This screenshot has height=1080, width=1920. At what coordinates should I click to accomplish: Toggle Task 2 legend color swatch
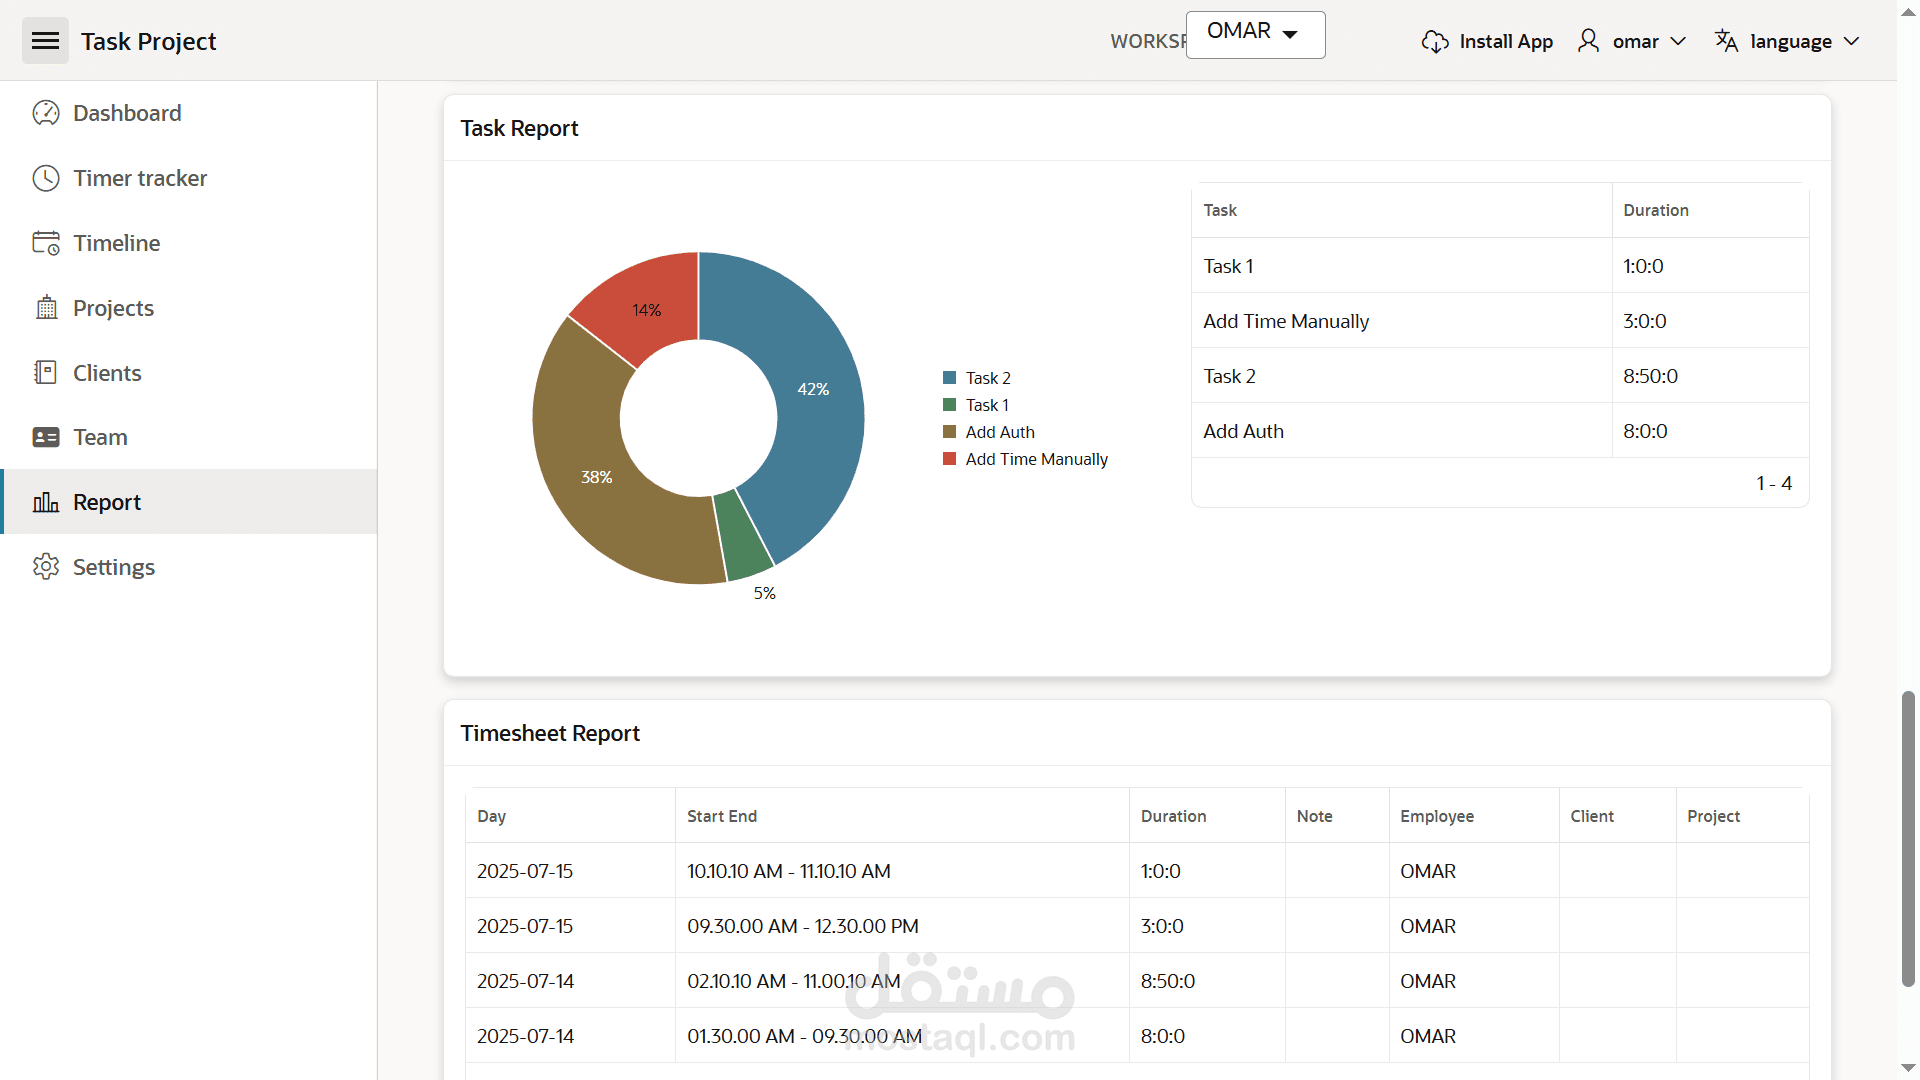coord(949,378)
